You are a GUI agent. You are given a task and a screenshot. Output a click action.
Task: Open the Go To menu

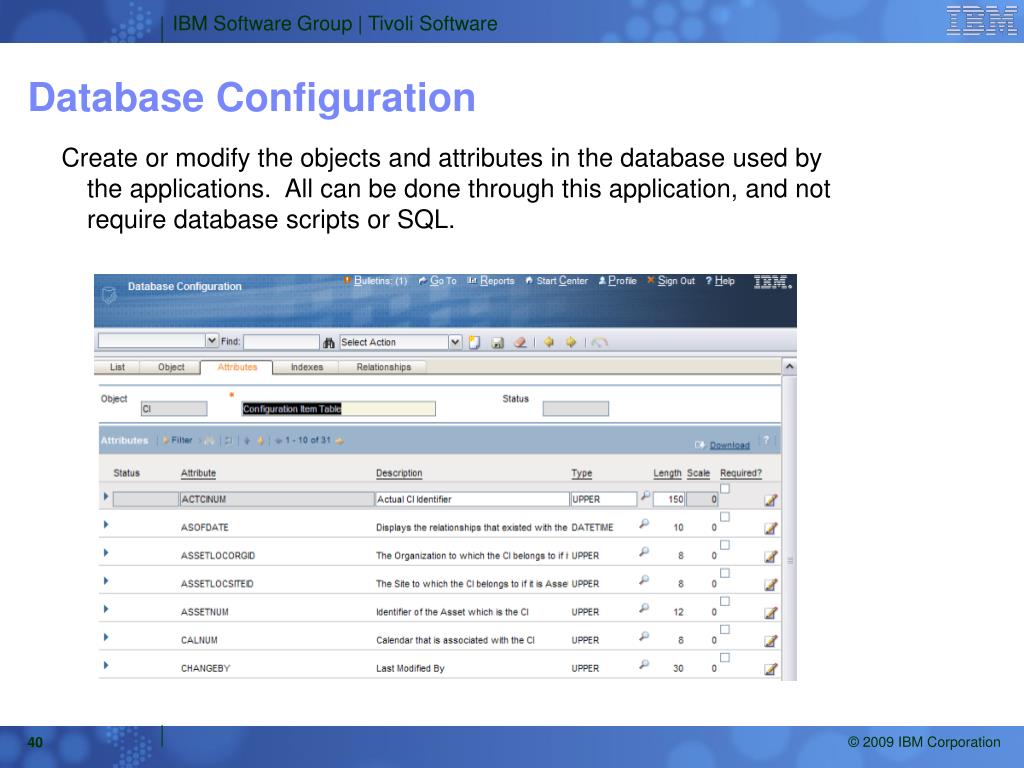coord(438,281)
